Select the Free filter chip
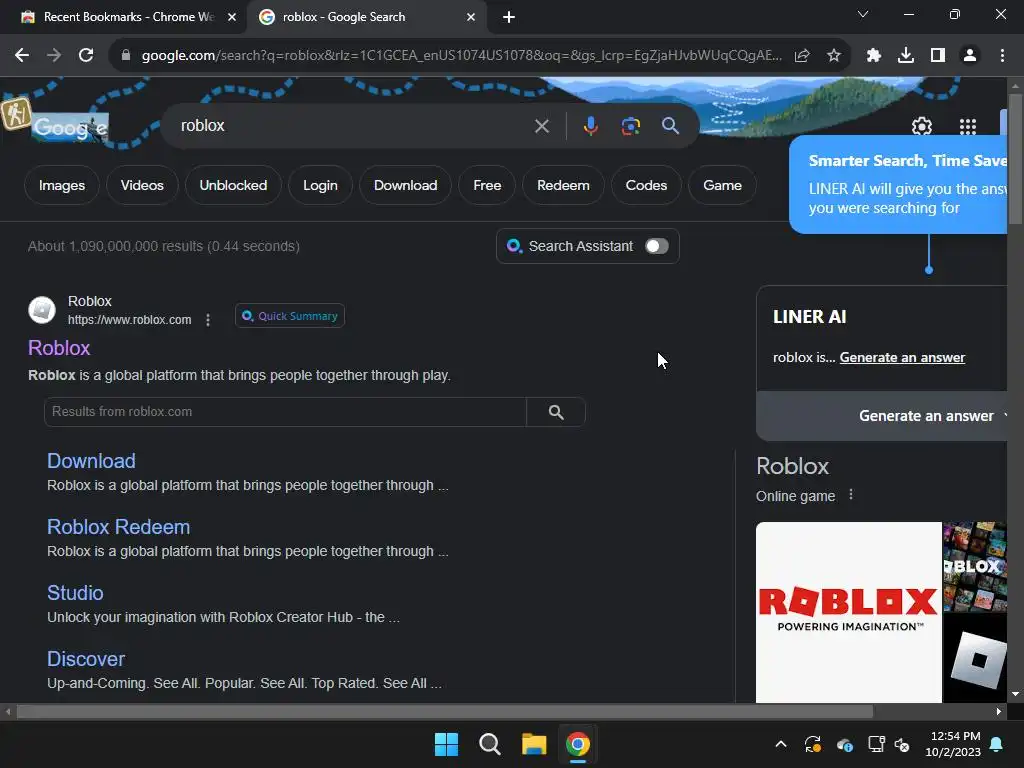The height and width of the screenshot is (768, 1024). (487, 185)
